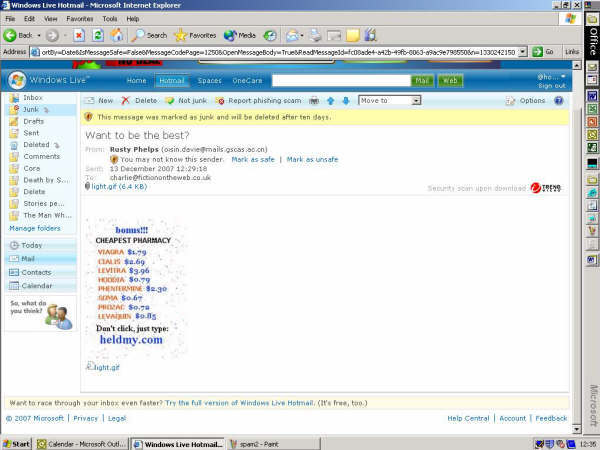Go to IE Home page icon
This screenshot has width=600, height=450.
[x=117, y=36]
